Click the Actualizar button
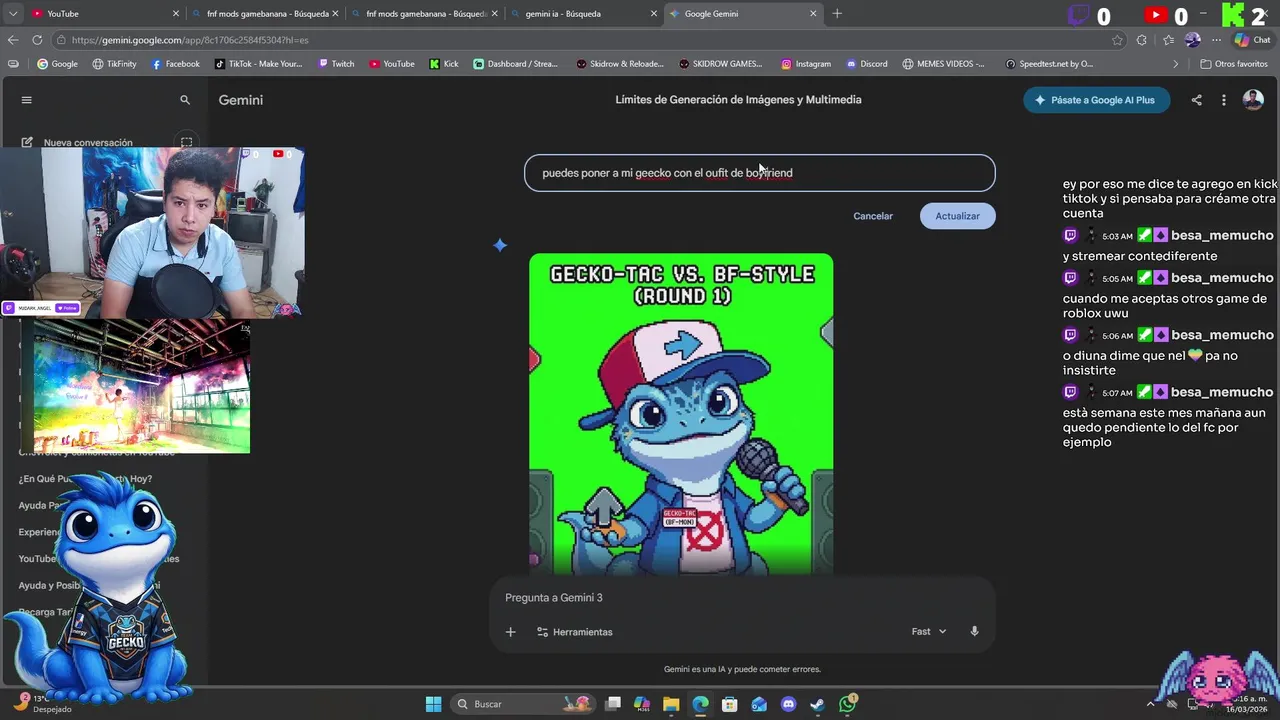Viewport: 1280px width, 720px height. point(957,216)
